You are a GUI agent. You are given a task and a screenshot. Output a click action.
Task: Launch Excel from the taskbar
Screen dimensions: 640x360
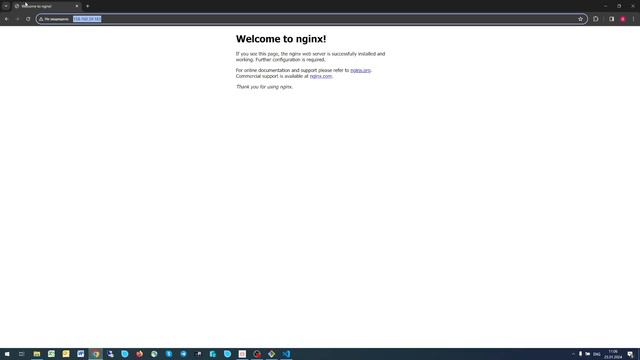pos(51,354)
